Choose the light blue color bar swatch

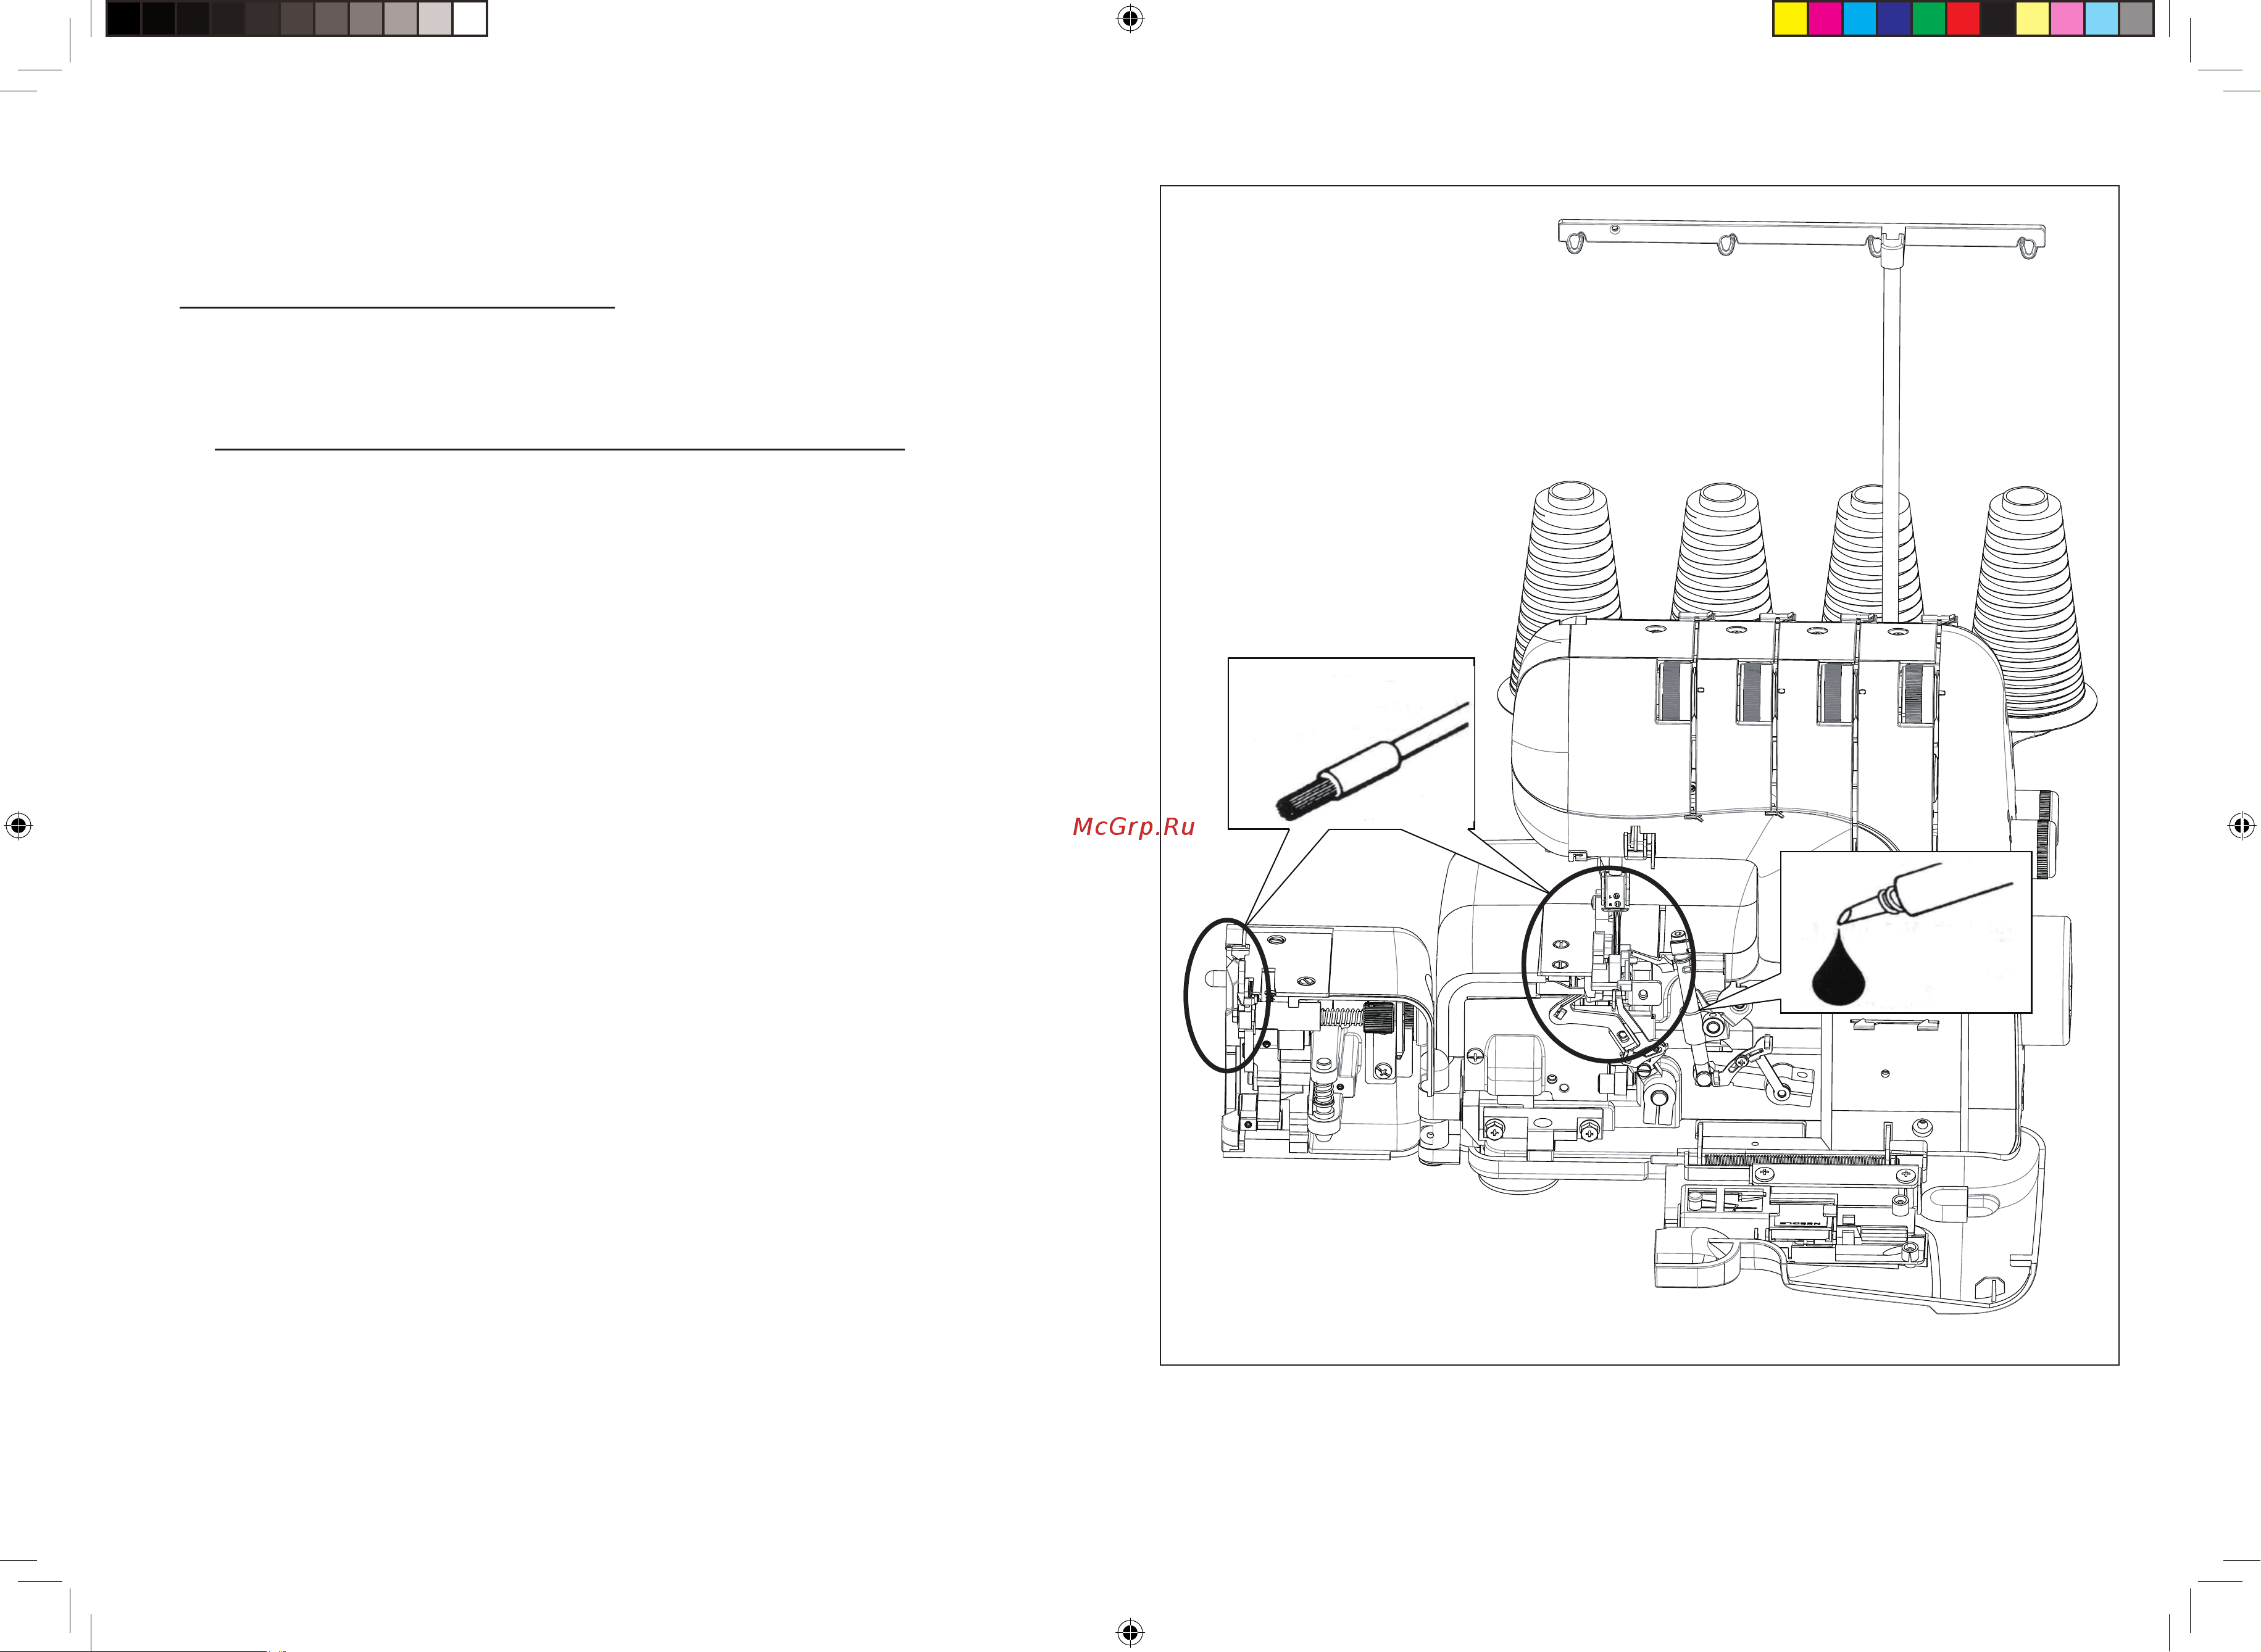pyautogui.click(x=2101, y=19)
